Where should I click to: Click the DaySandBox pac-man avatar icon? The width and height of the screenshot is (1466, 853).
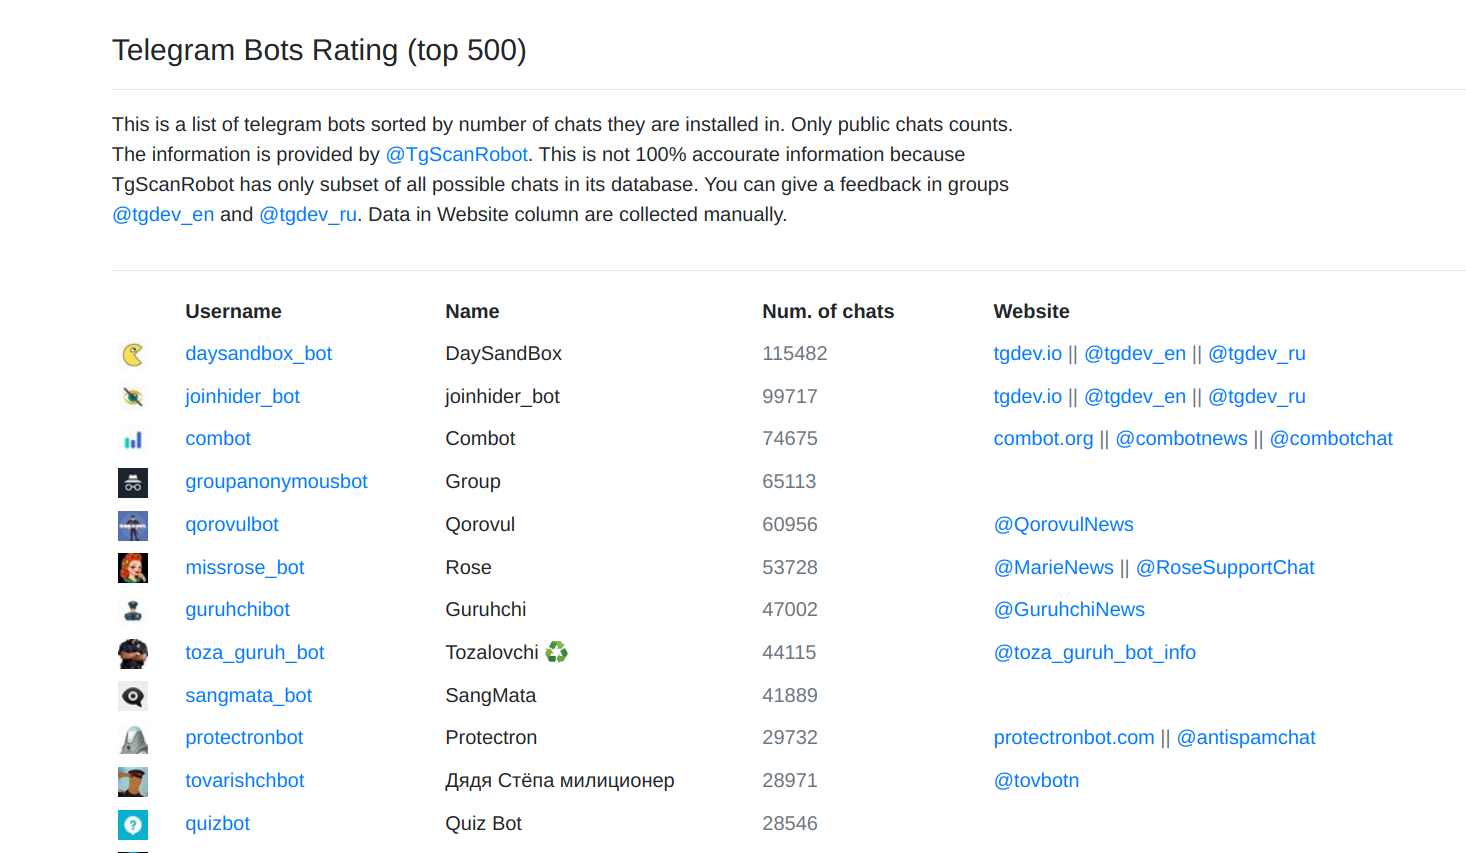tap(133, 353)
